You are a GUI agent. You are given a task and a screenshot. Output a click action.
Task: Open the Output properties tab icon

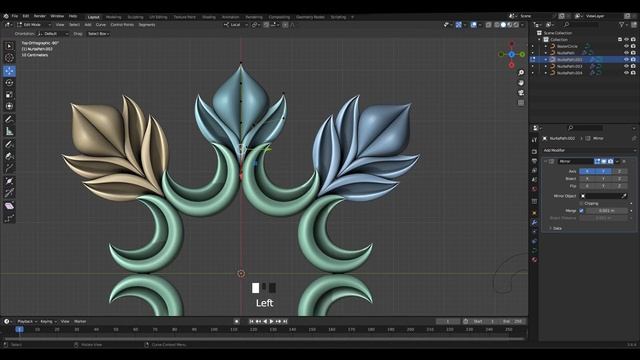tap(534, 161)
